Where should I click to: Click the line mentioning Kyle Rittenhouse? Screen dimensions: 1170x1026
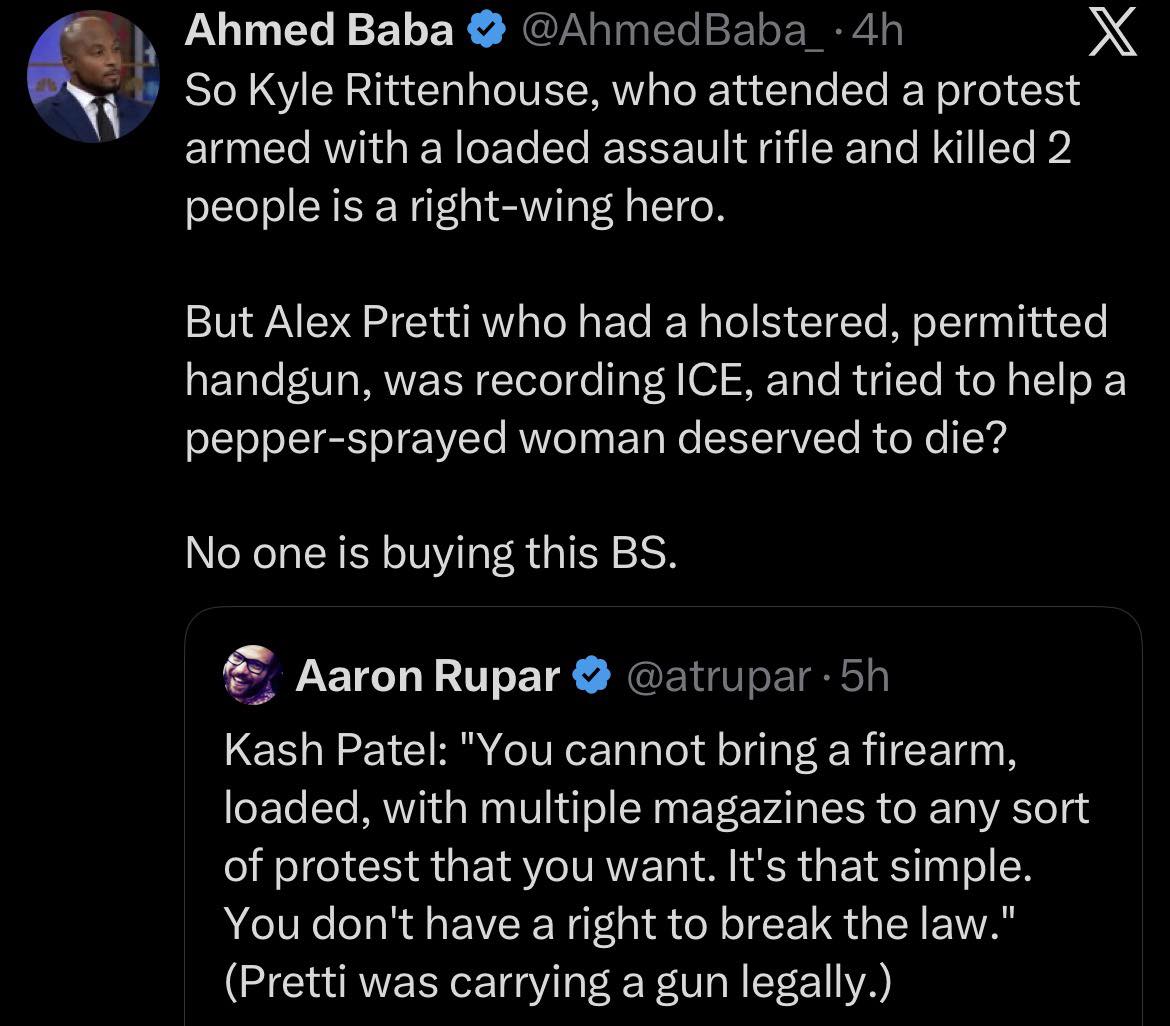632,91
